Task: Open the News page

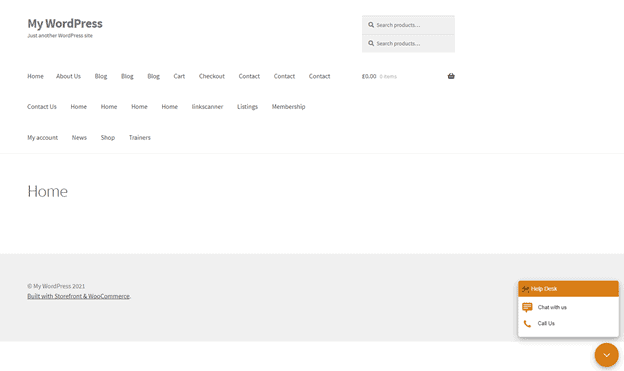Action: 79,138
